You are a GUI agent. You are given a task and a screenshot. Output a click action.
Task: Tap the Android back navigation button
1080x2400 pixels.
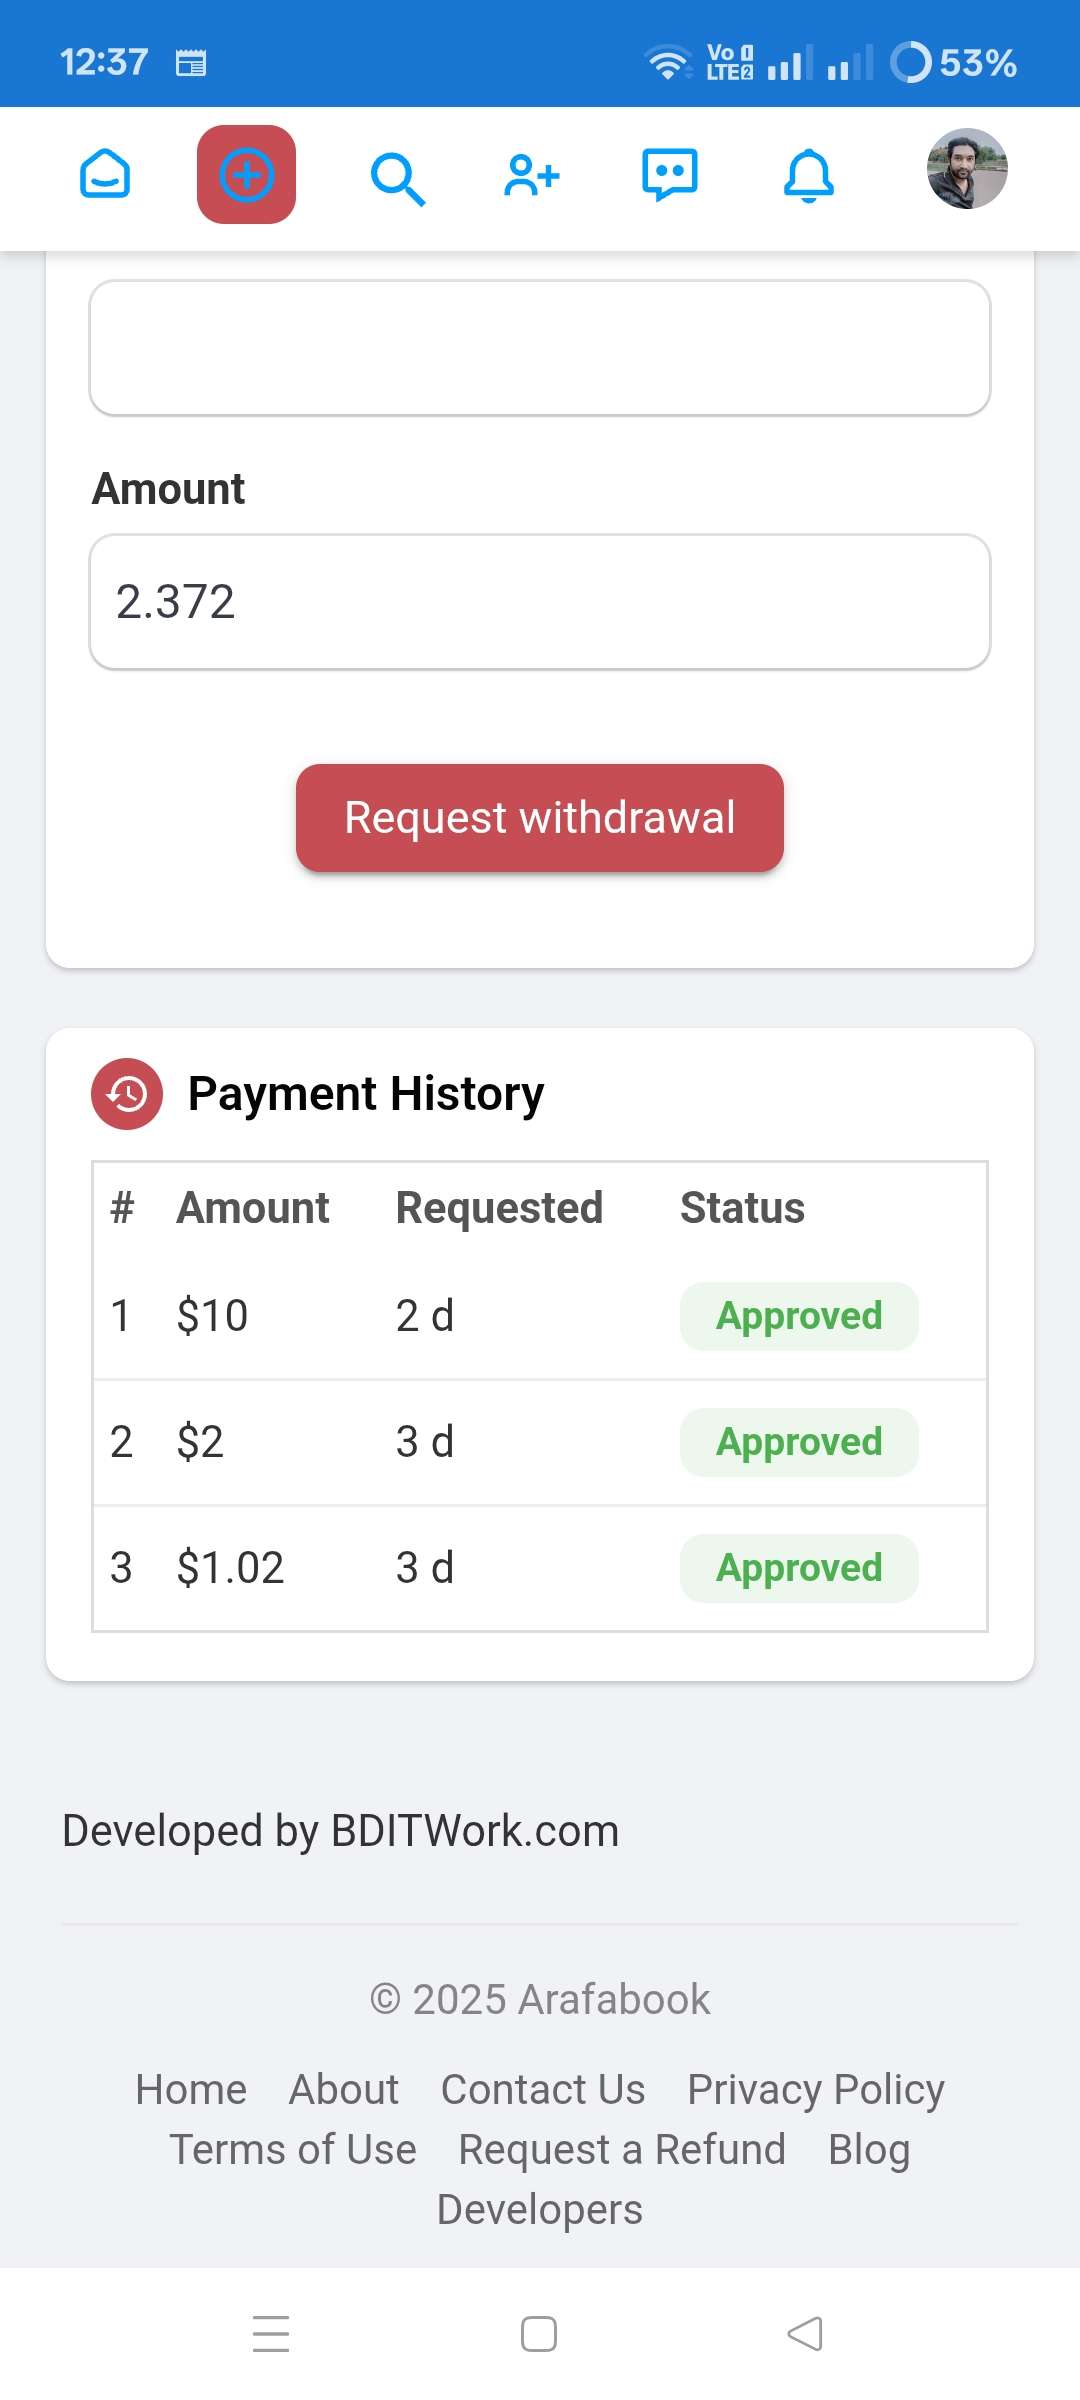tap(805, 2334)
